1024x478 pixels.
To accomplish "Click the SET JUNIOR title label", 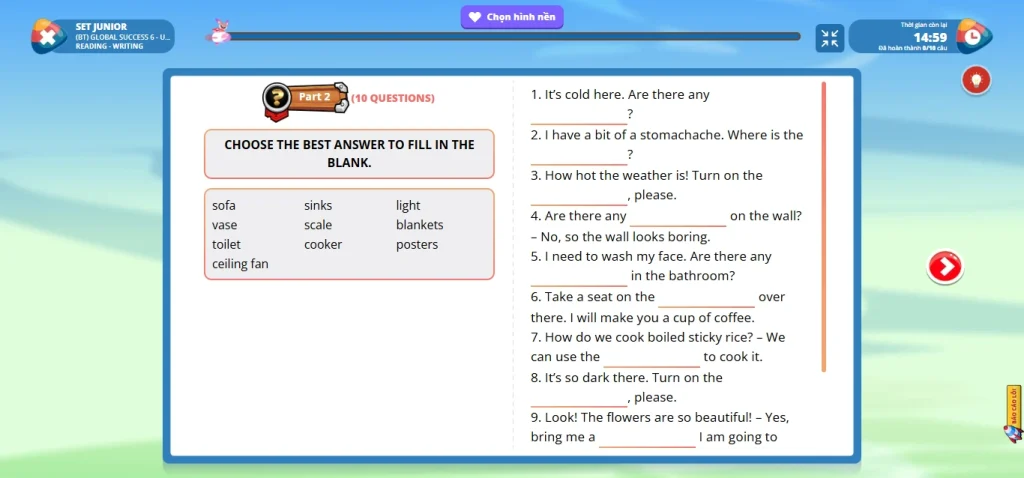I will 101,27.
